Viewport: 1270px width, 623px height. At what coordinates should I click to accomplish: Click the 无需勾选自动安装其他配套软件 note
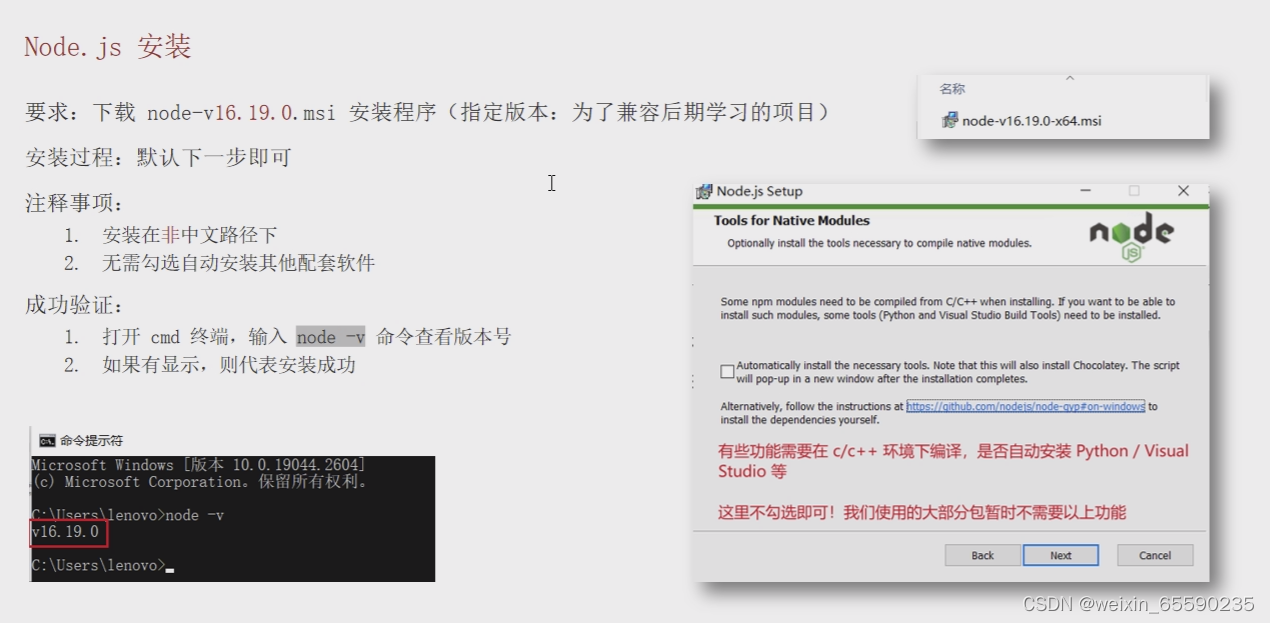[x=238, y=264]
